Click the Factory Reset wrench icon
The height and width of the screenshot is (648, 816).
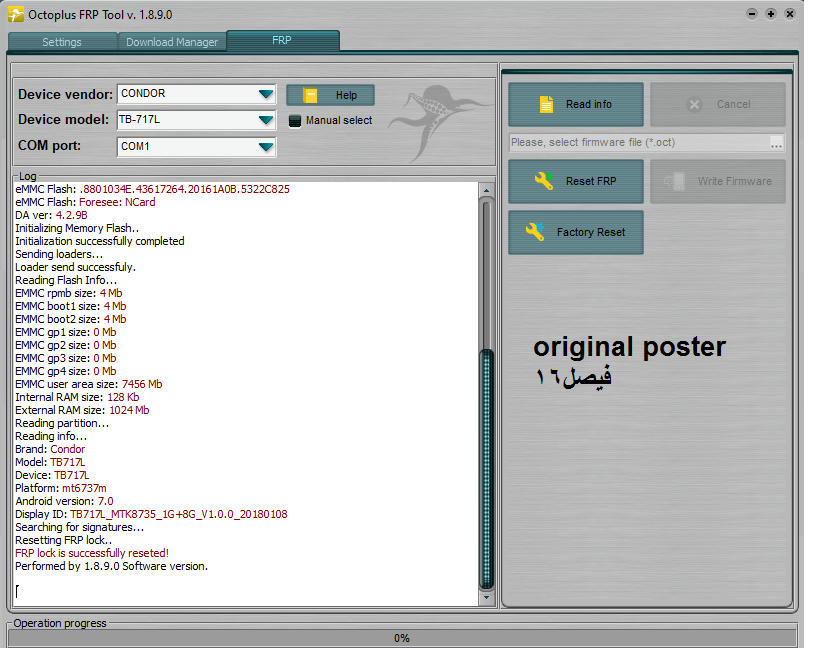point(536,232)
